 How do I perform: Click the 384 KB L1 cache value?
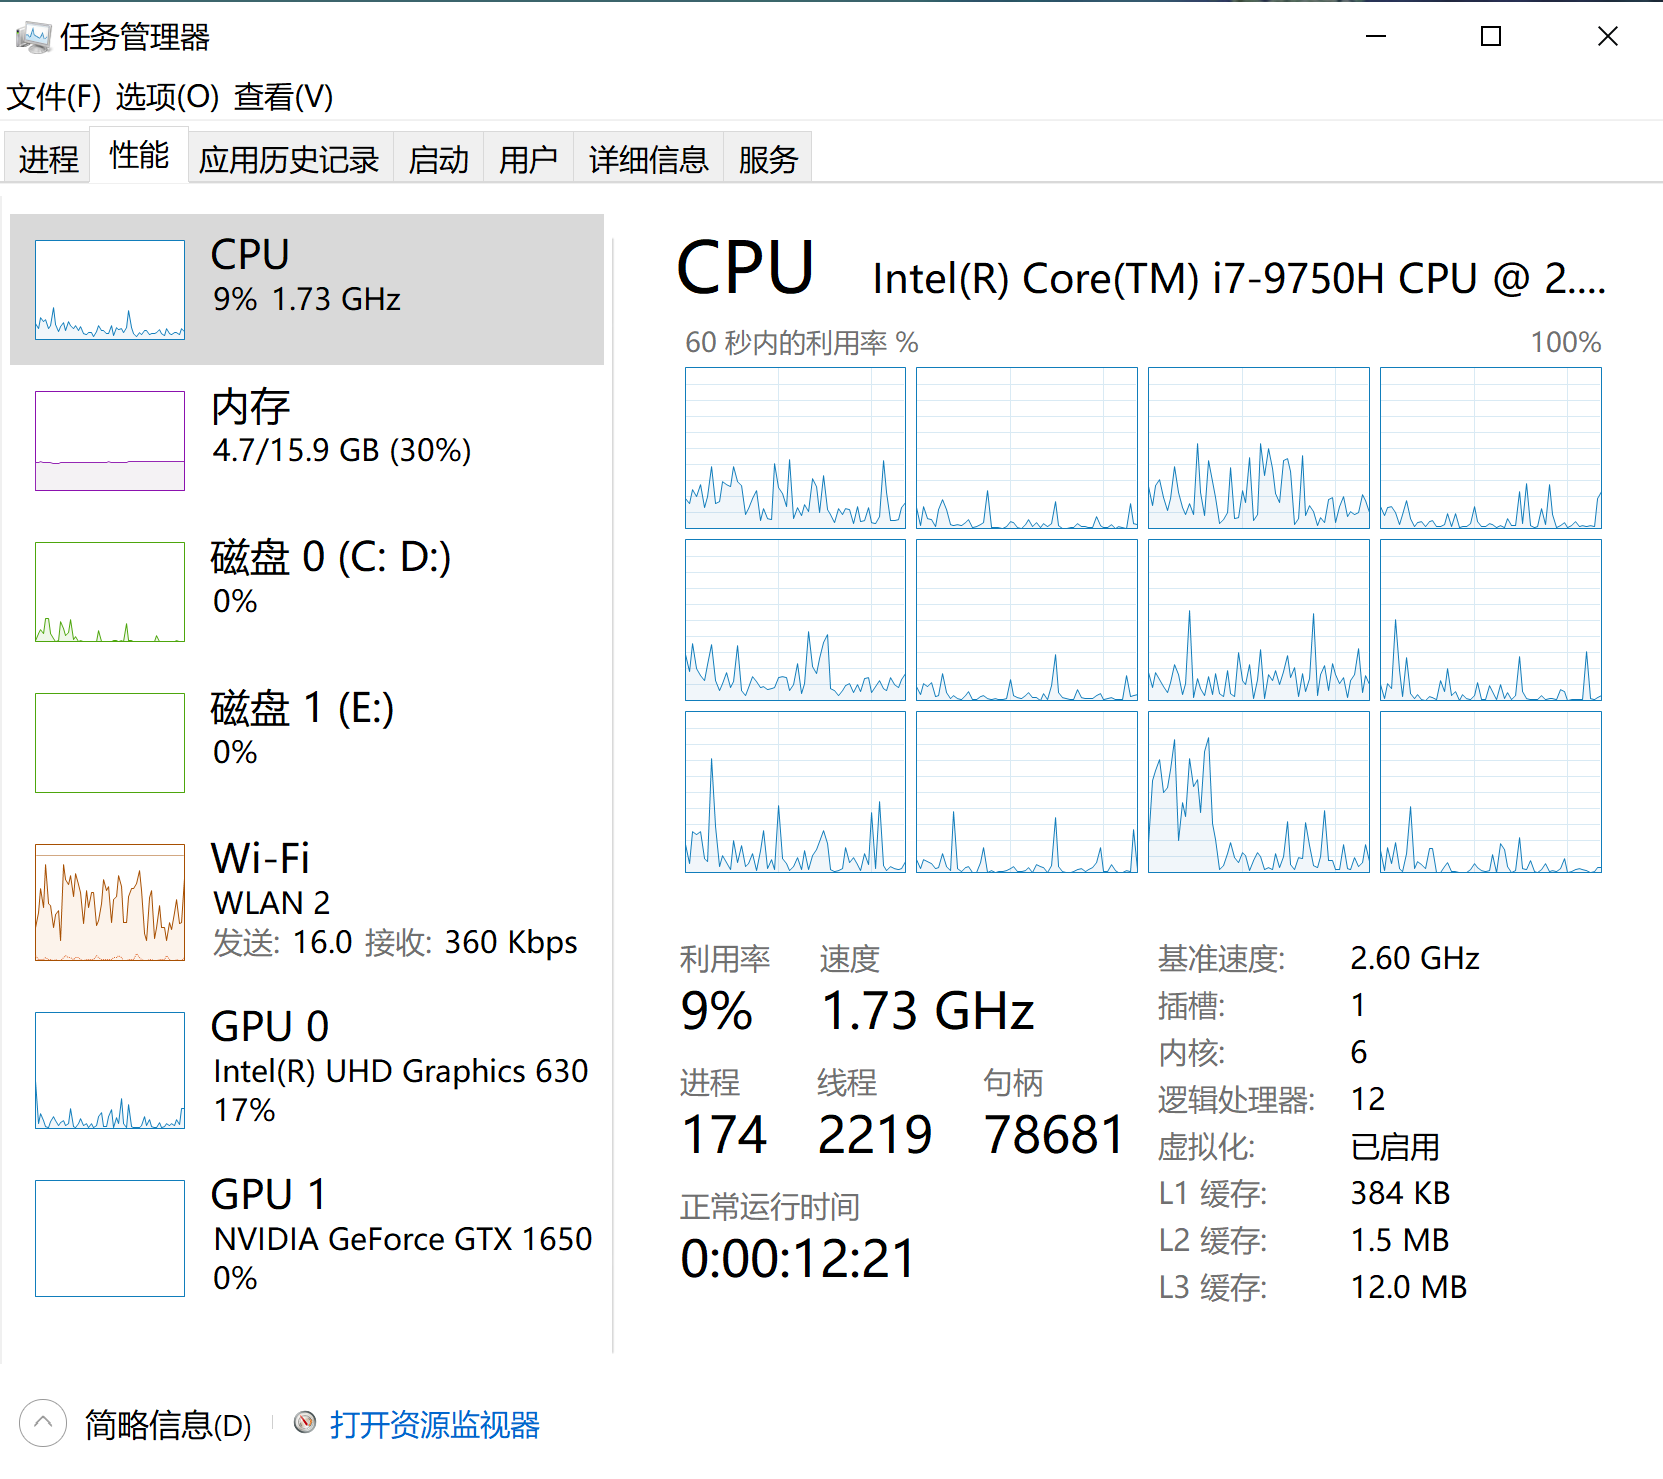pos(1400,1193)
